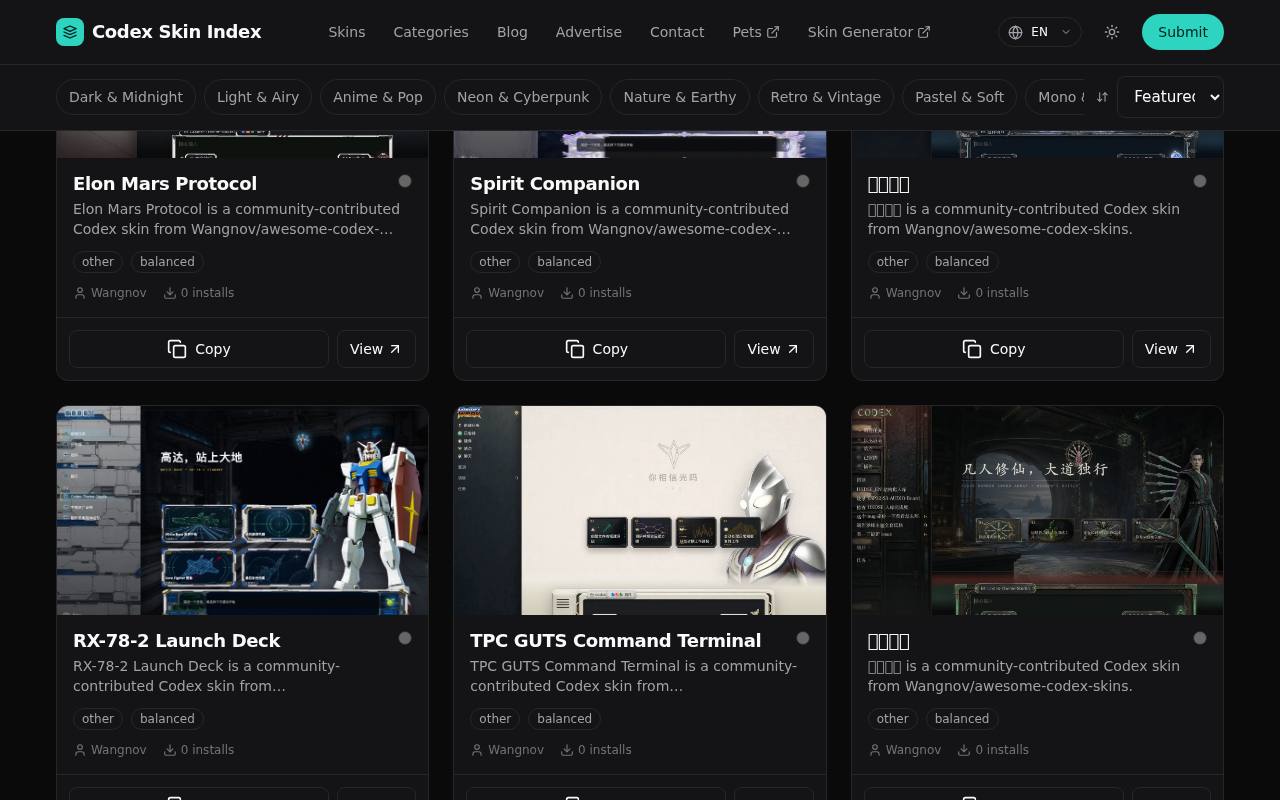
Task: Click the 'balanced' tag on Elon Mars Protocol
Action: pyautogui.click(x=167, y=262)
